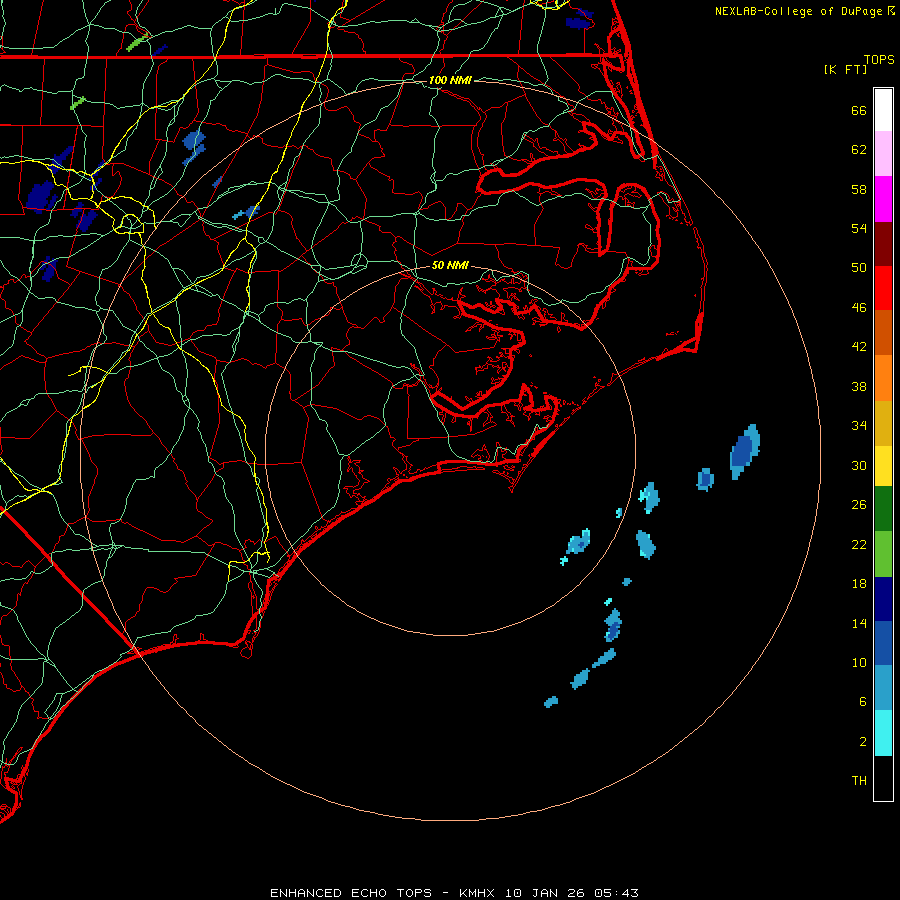Click the white swatch in the tops legend
The image size is (900, 900).
pos(883,110)
